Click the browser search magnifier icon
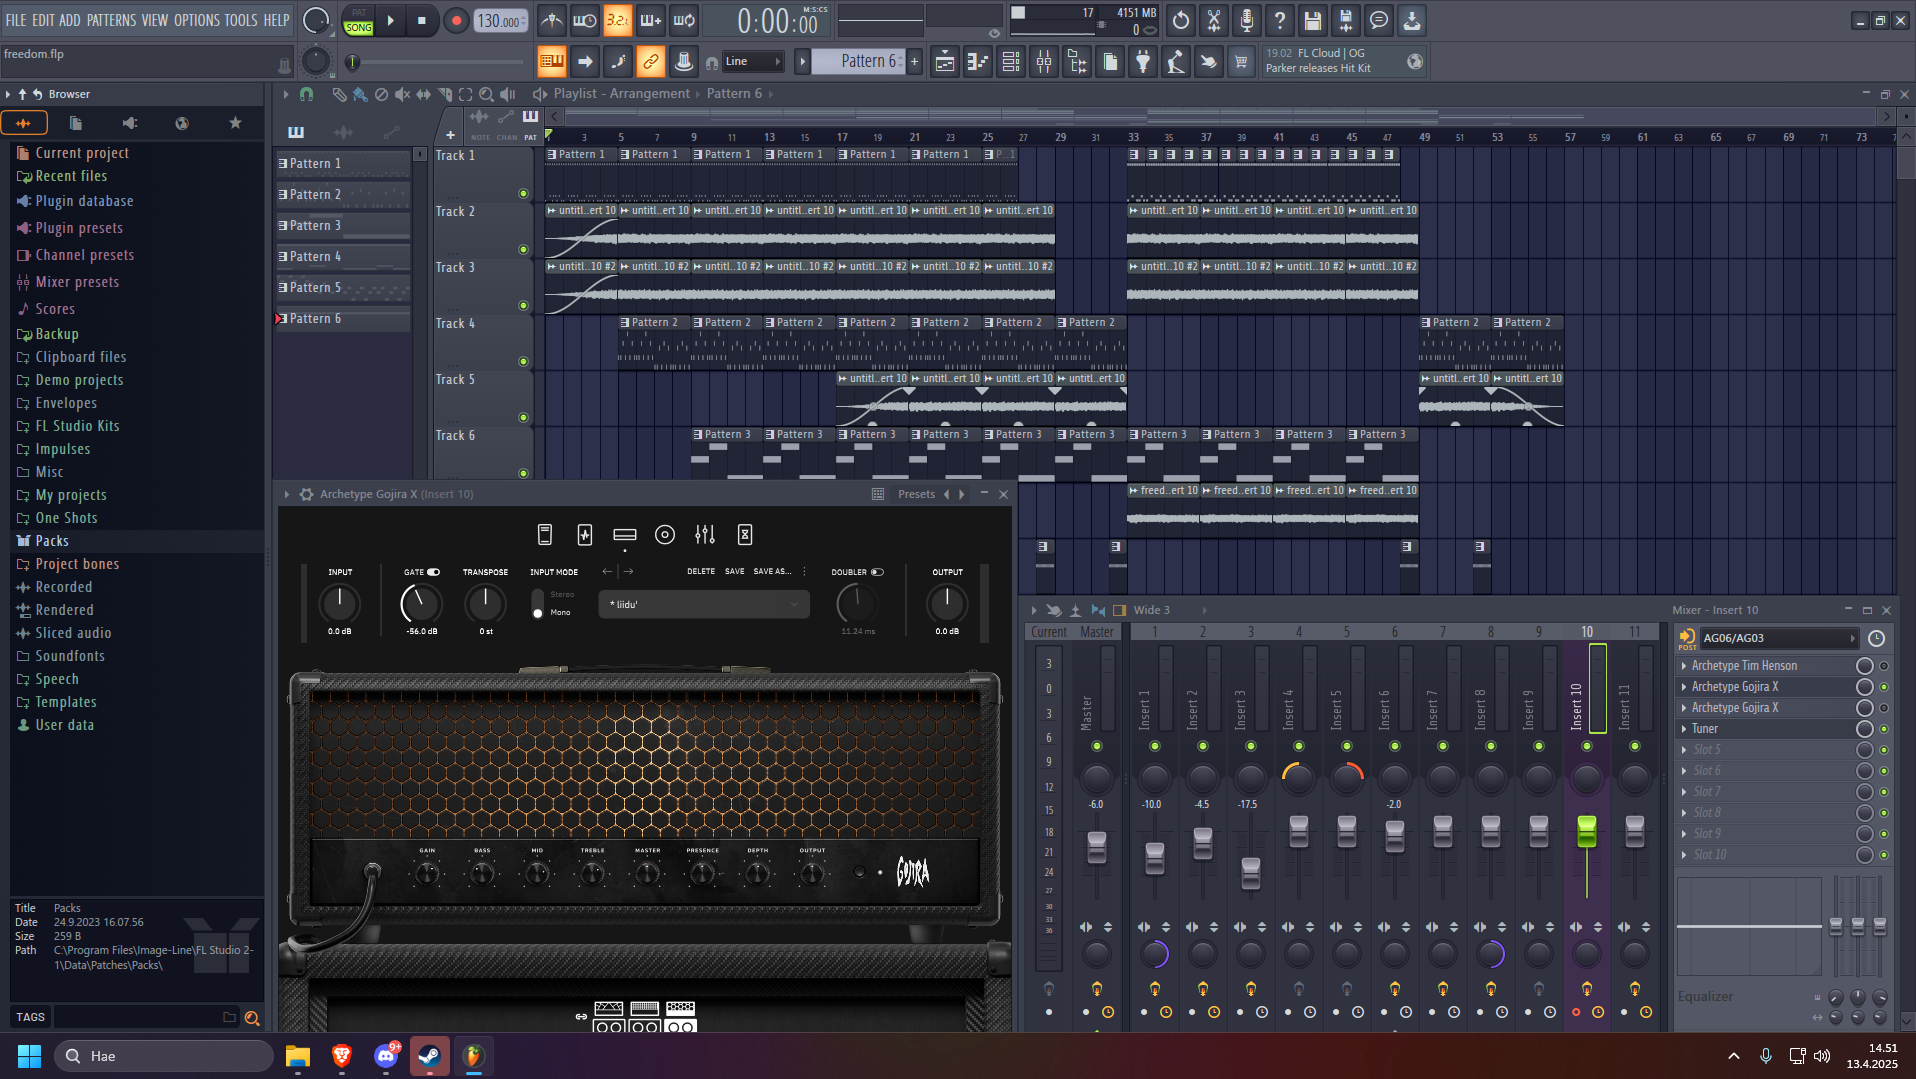This screenshot has height=1079, width=1916. (x=252, y=1018)
